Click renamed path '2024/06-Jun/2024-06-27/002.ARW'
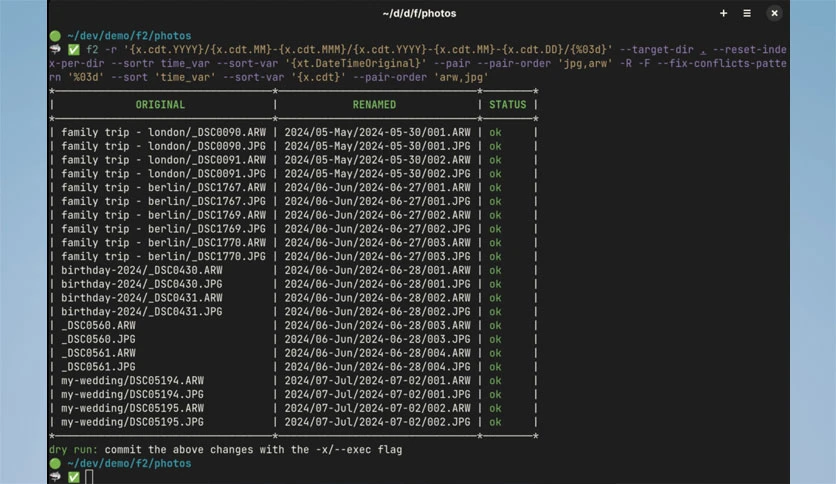Screen dimensions: 836x484 377,215
